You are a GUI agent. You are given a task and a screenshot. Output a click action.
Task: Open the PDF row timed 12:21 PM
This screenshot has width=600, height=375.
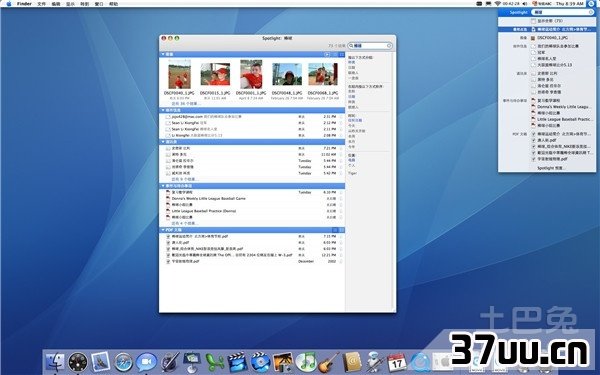coord(253,255)
